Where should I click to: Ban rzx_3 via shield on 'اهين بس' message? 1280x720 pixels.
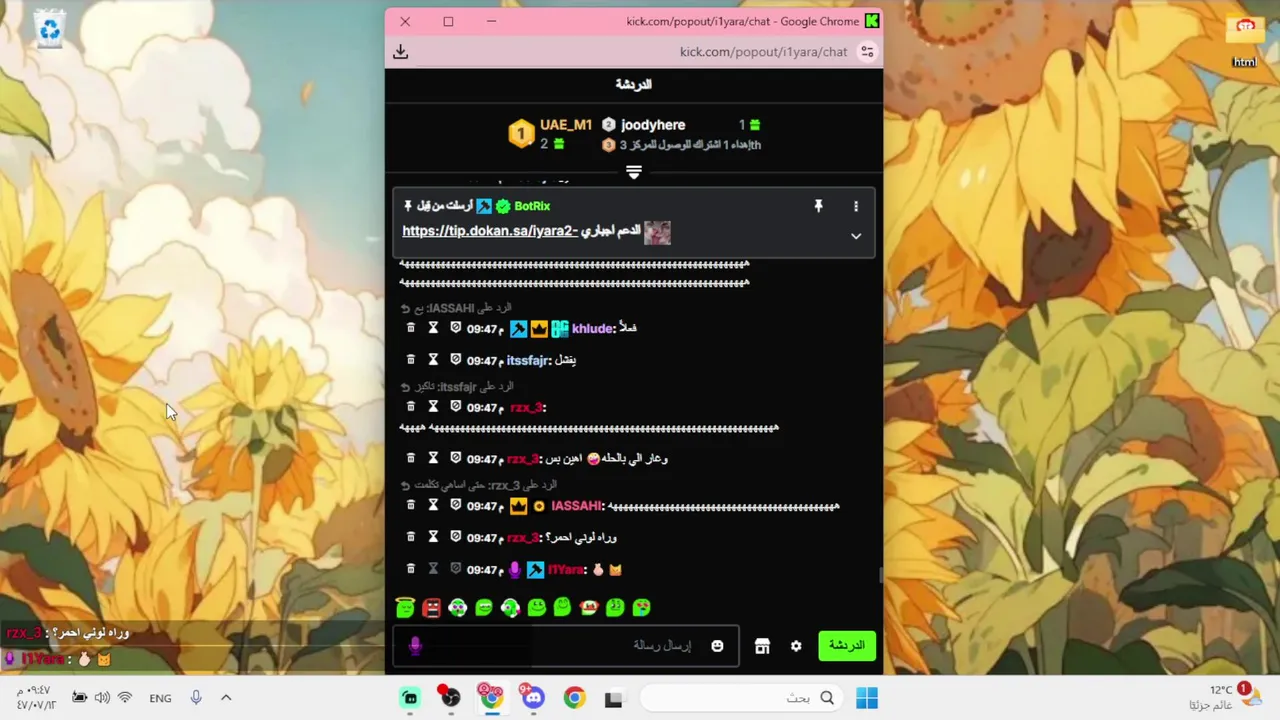click(455, 458)
